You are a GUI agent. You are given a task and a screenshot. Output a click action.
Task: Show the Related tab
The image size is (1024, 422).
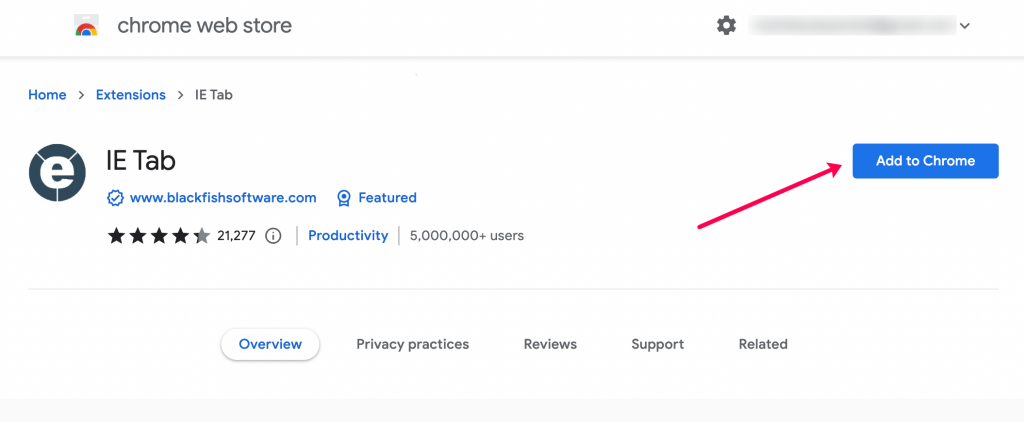[763, 344]
